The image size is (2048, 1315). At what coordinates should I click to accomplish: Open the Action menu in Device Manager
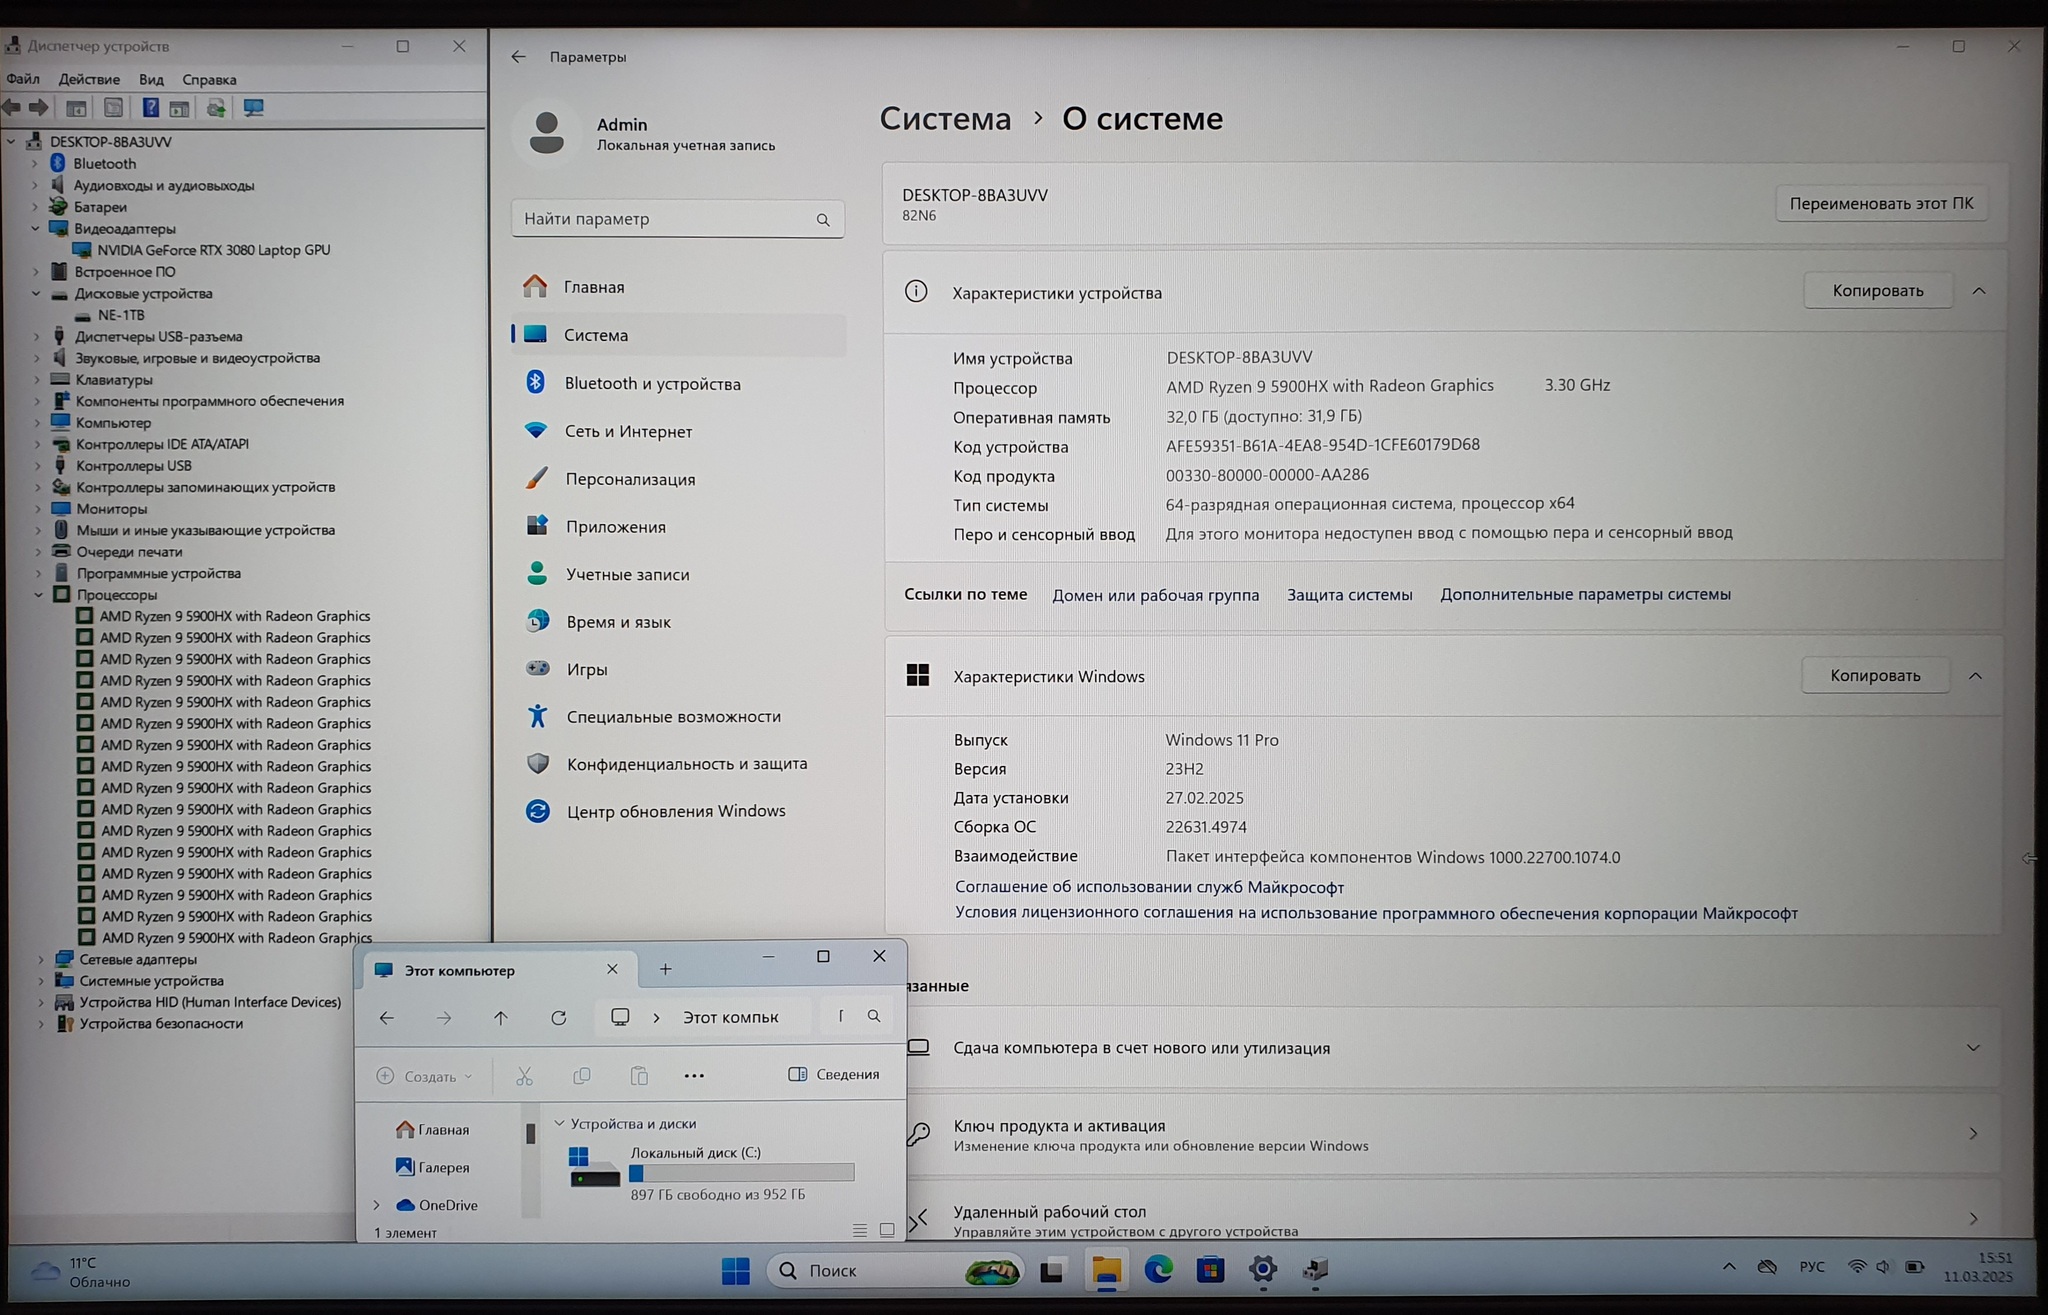(89, 79)
